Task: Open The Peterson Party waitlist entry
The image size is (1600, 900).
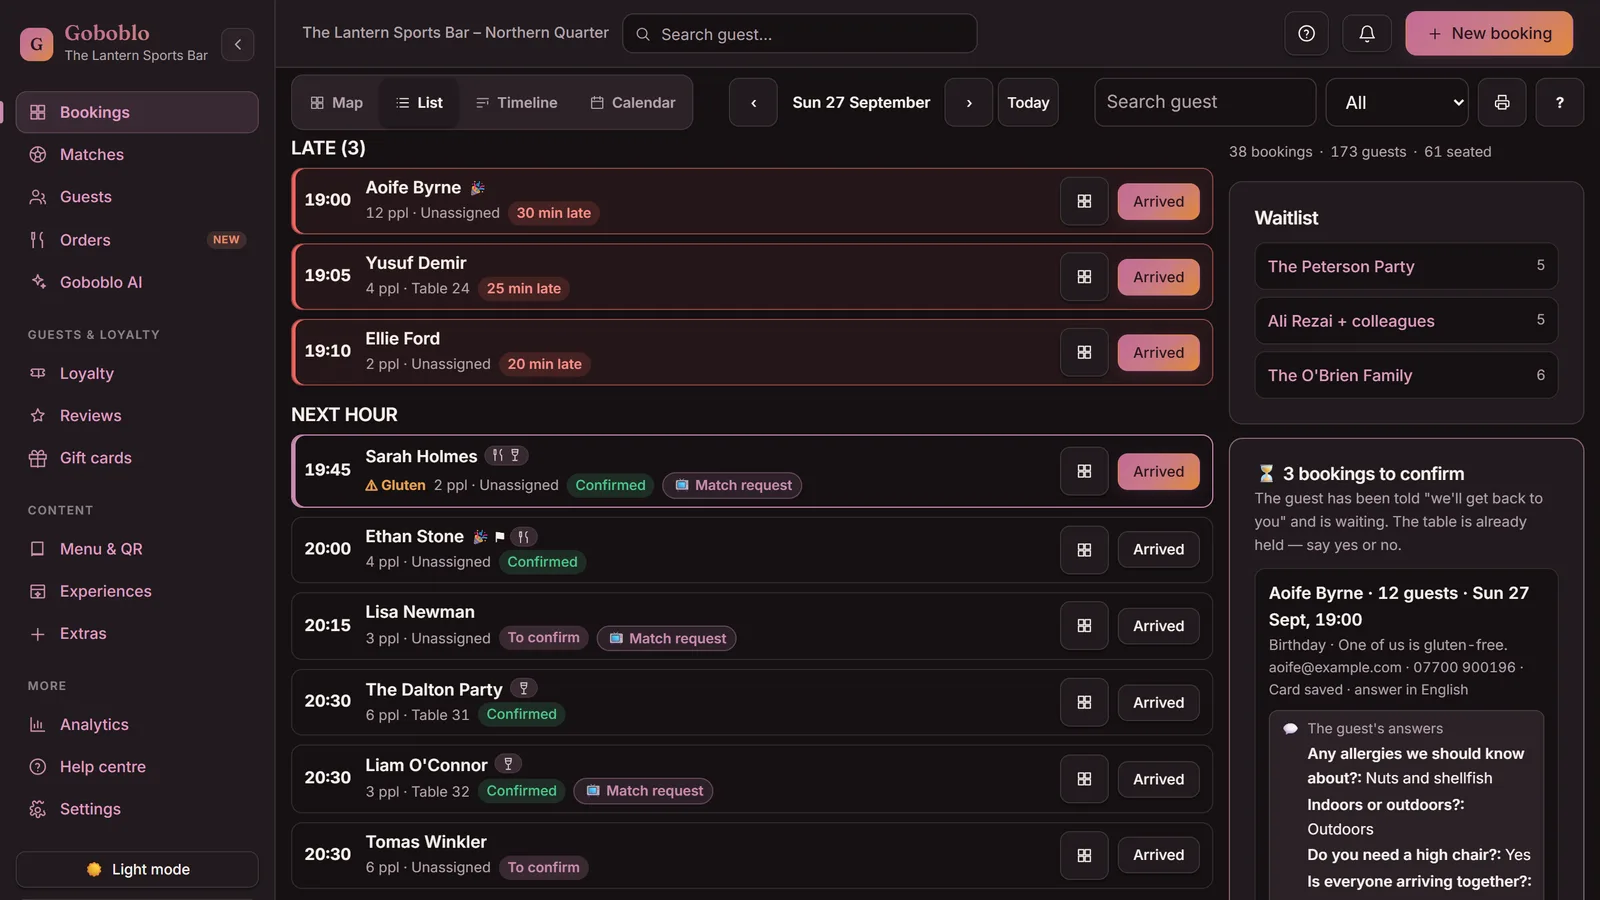Action: click(x=1406, y=266)
